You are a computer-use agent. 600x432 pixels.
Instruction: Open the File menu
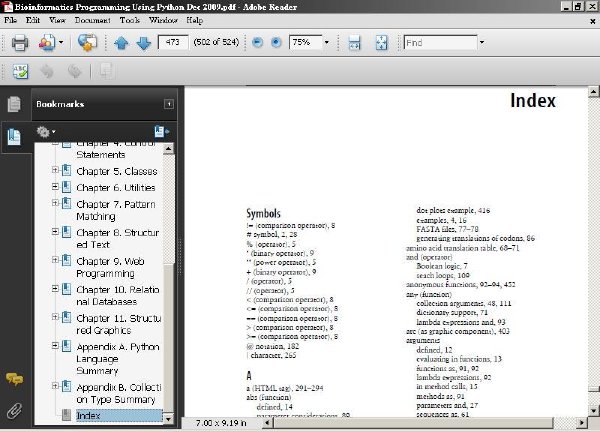[10, 20]
